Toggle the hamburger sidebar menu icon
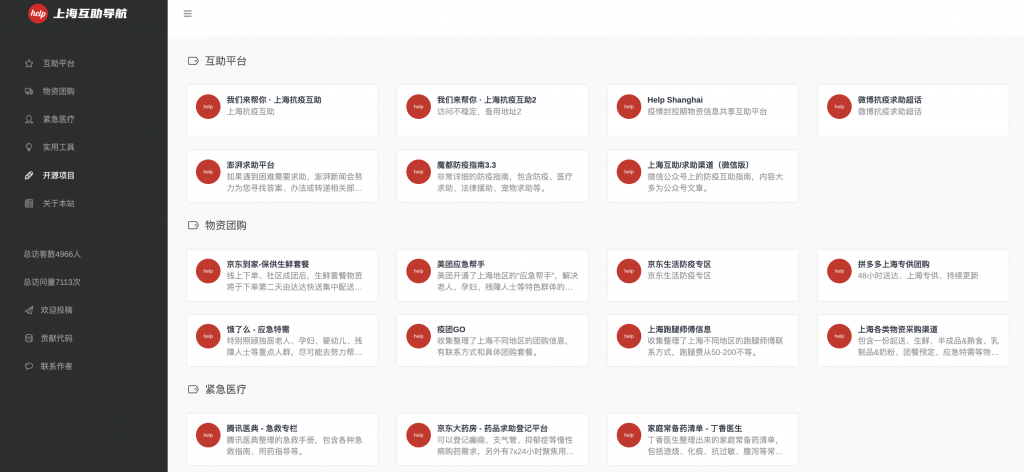Screen dimensions: 1024x472 [x=188, y=14]
